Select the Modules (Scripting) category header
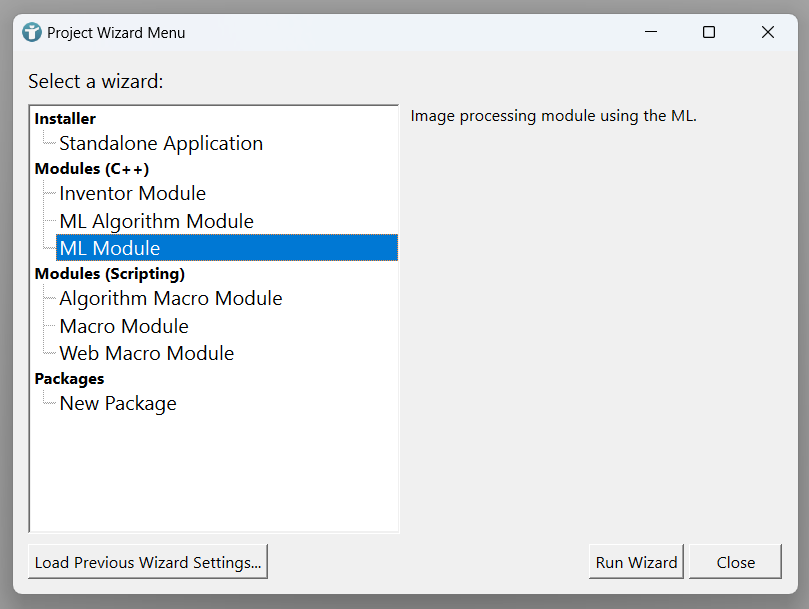This screenshot has width=809, height=609. coord(109,274)
